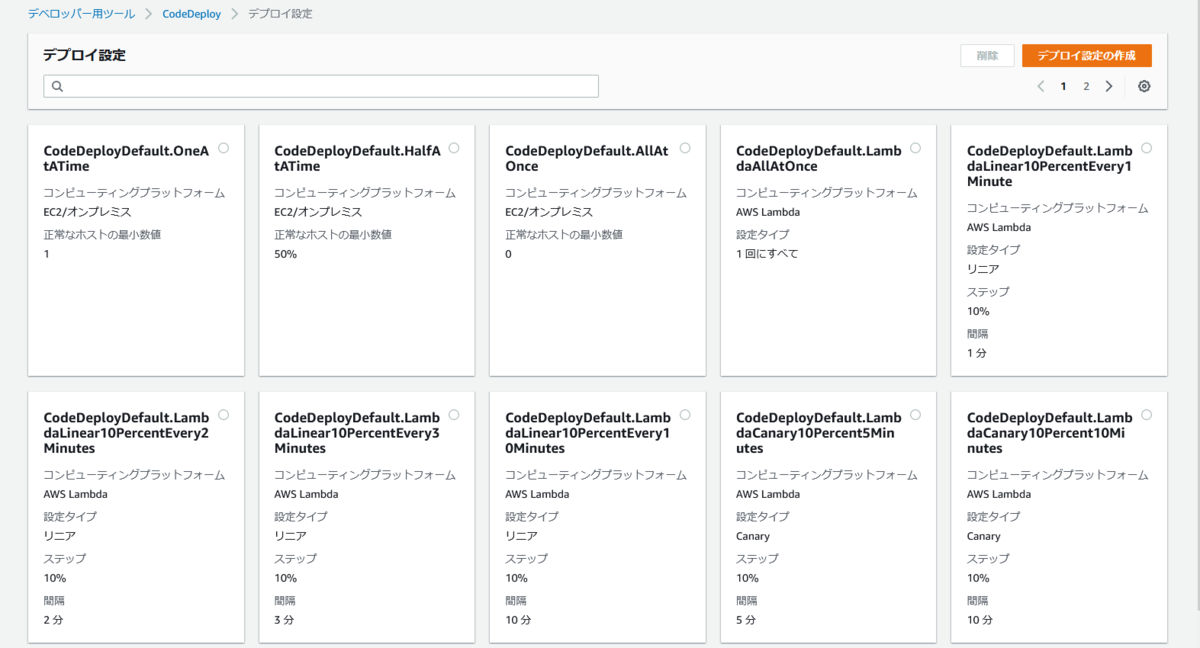Viewport: 1200px width, 648px height.
Task: Click 1回にすべて value in LambdaAllAtOnce card
Action: (767, 254)
